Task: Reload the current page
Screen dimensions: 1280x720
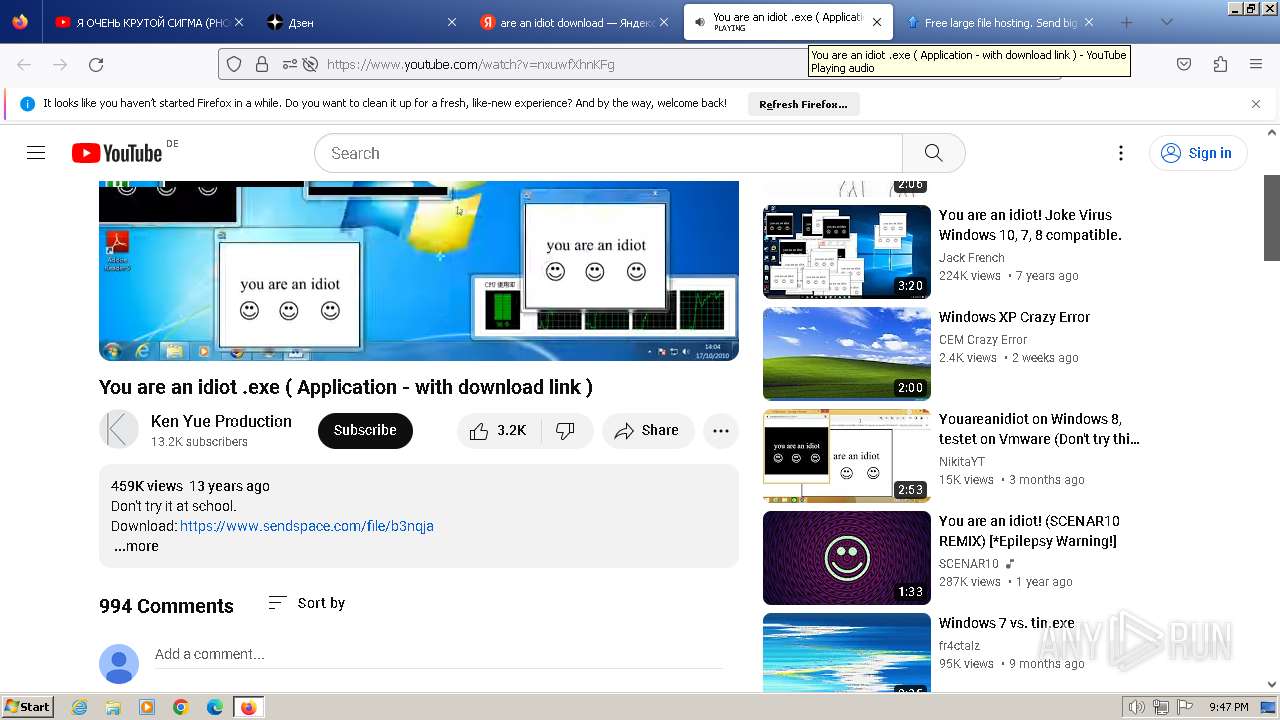Action: [96, 64]
